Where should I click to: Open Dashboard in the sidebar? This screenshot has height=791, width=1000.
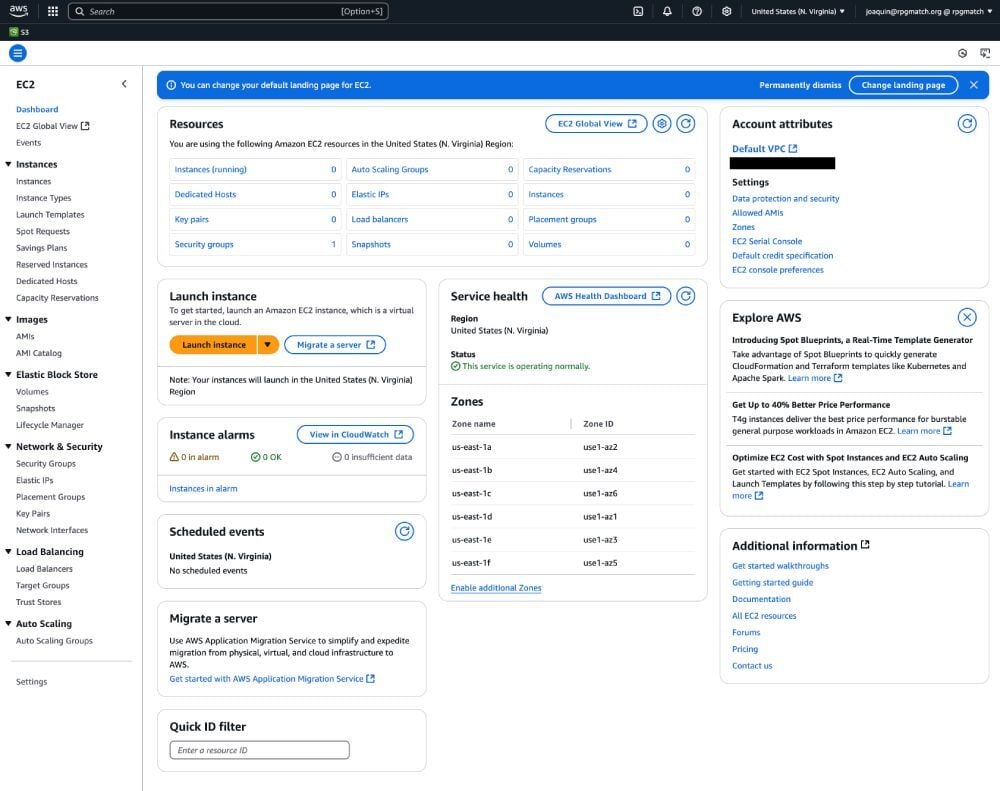[37, 109]
